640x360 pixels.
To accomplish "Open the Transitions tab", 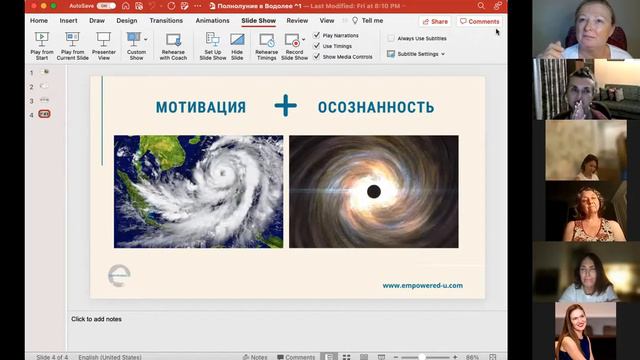I will pos(166,20).
